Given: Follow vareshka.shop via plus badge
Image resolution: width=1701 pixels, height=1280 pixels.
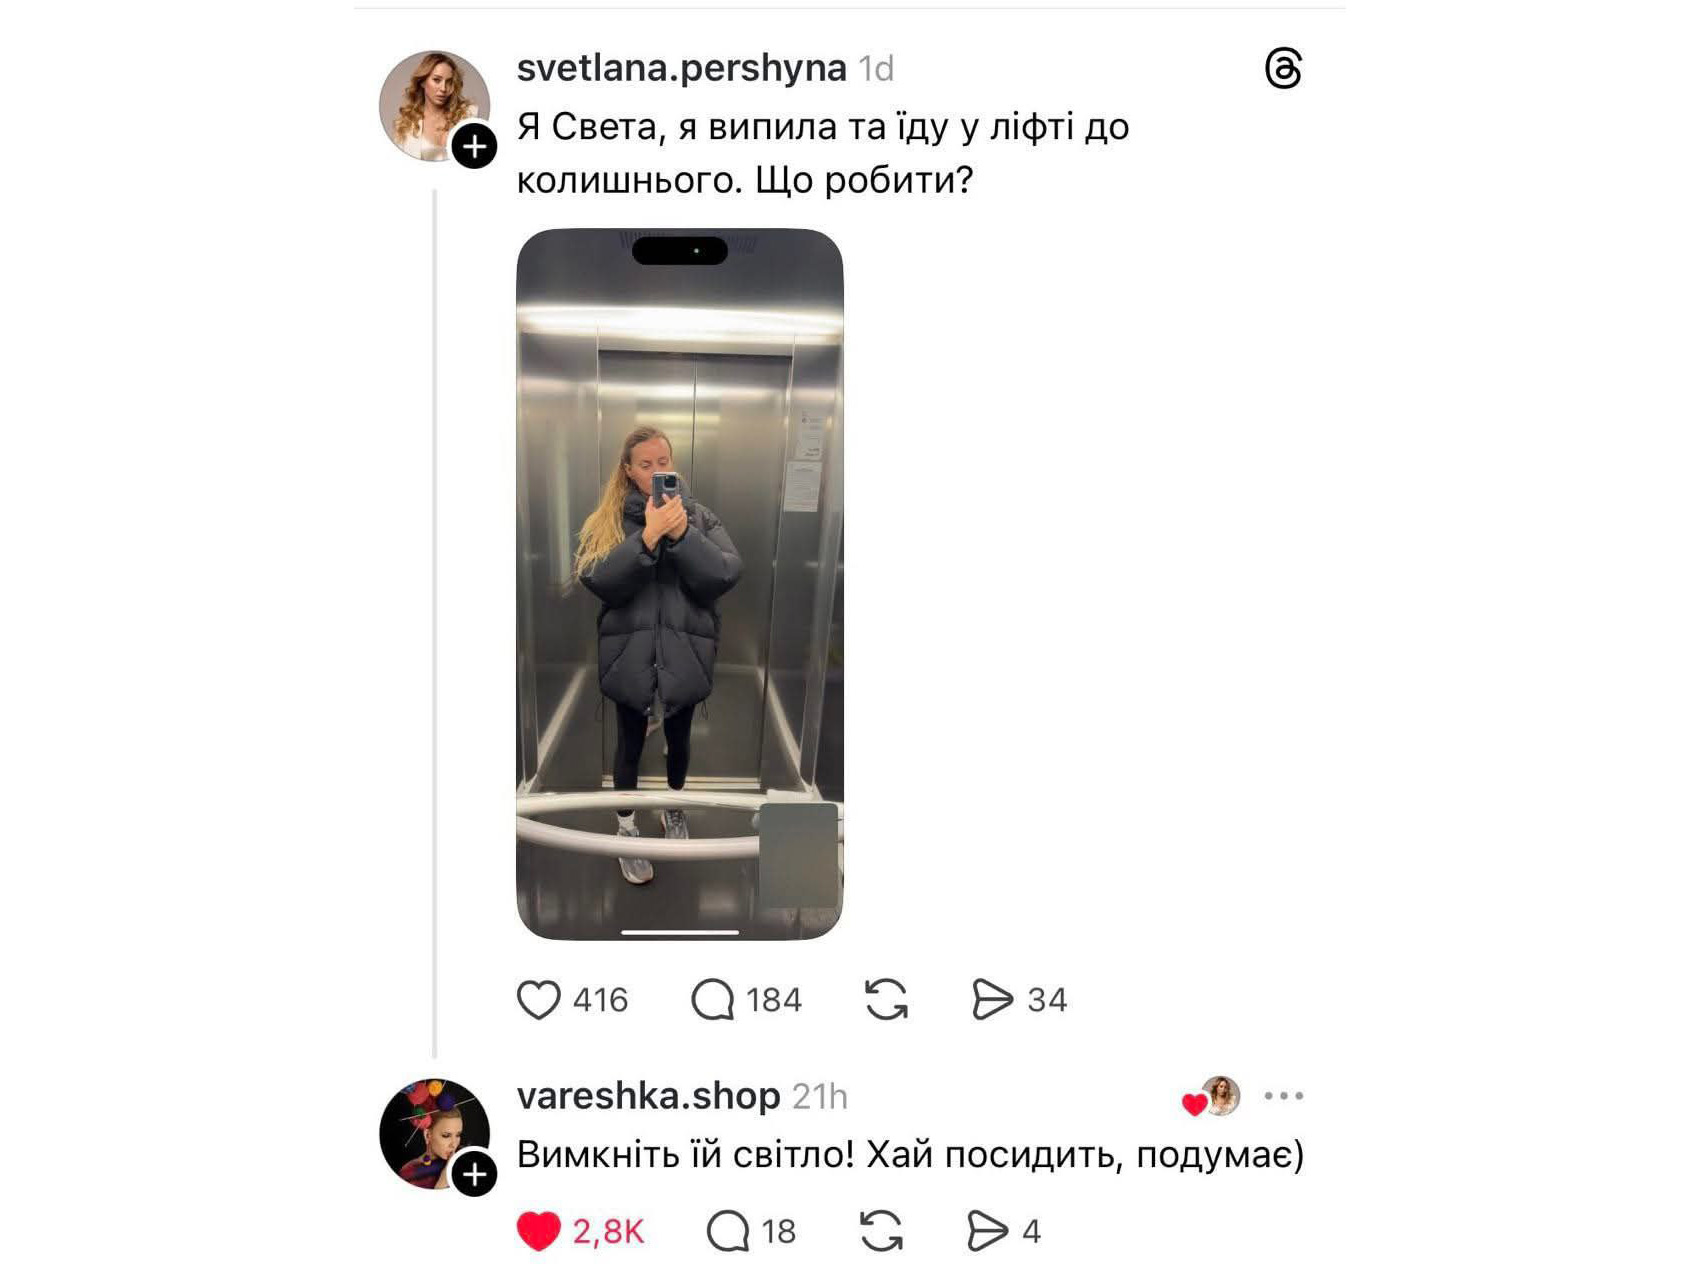Looking at the screenshot, I should pyautogui.click(x=474, y=1174).
